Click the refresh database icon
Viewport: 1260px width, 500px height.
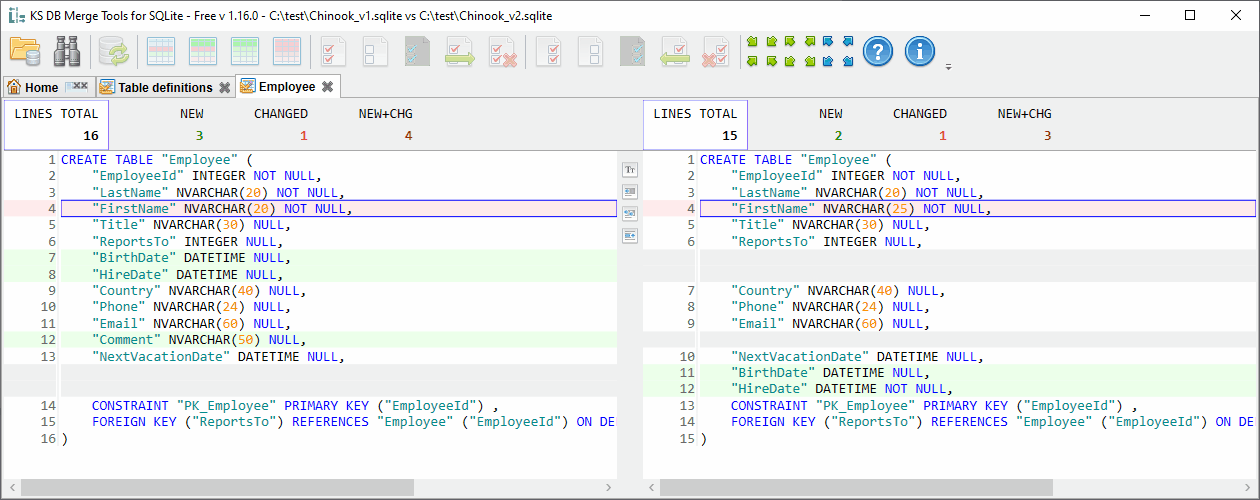pyautogui.click(x=113, y=50)
